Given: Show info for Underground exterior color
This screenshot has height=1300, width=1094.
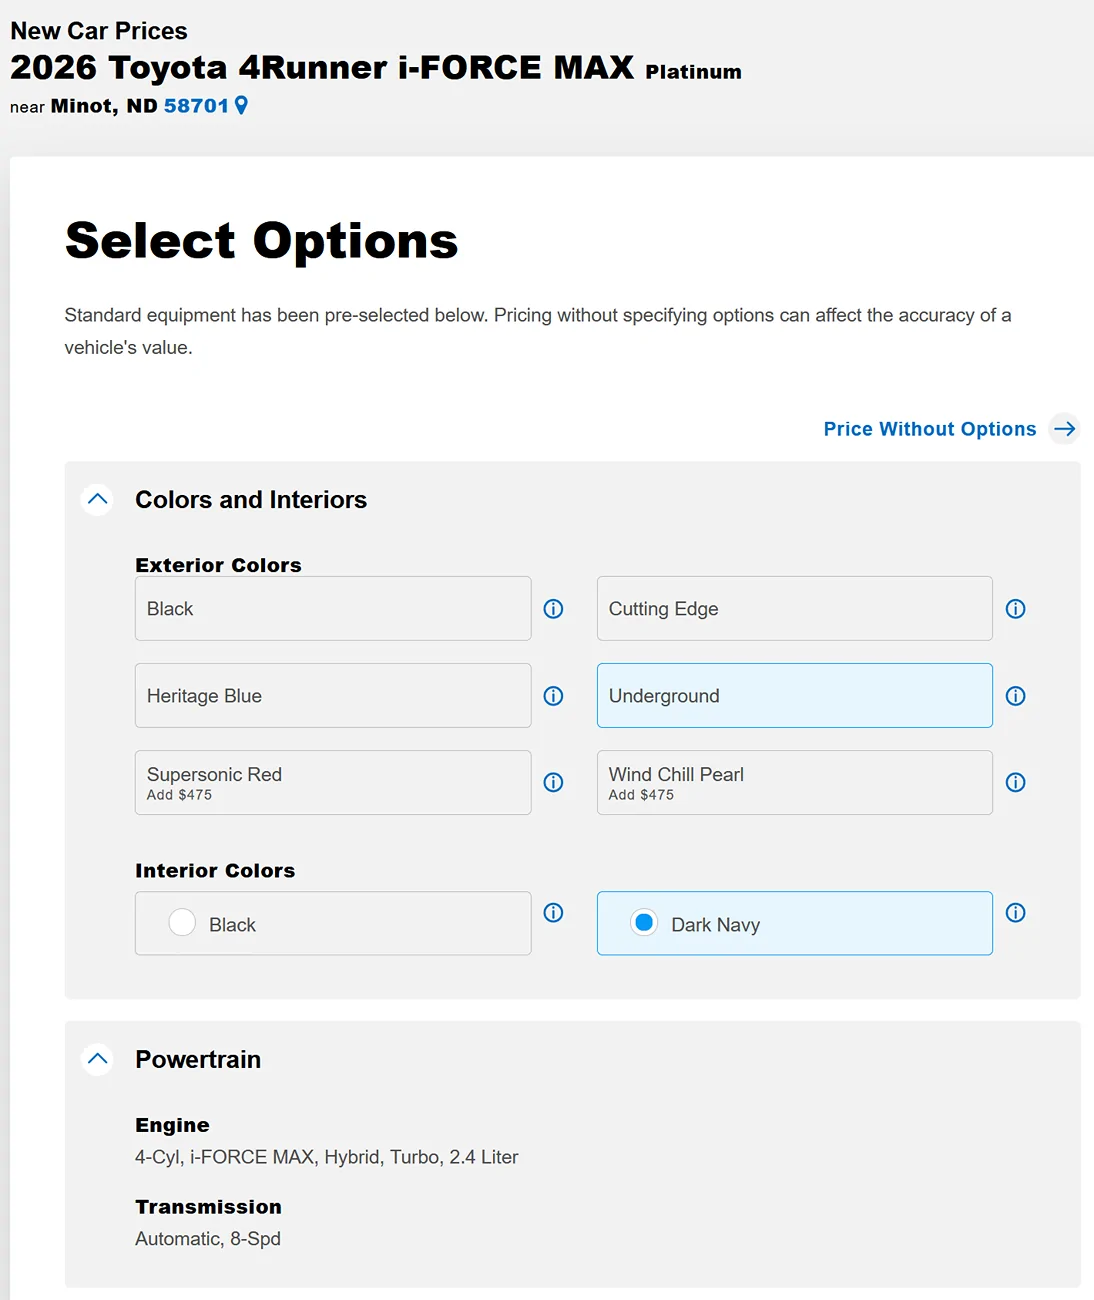Looking at the screenshot, I should coord(1015,696).
